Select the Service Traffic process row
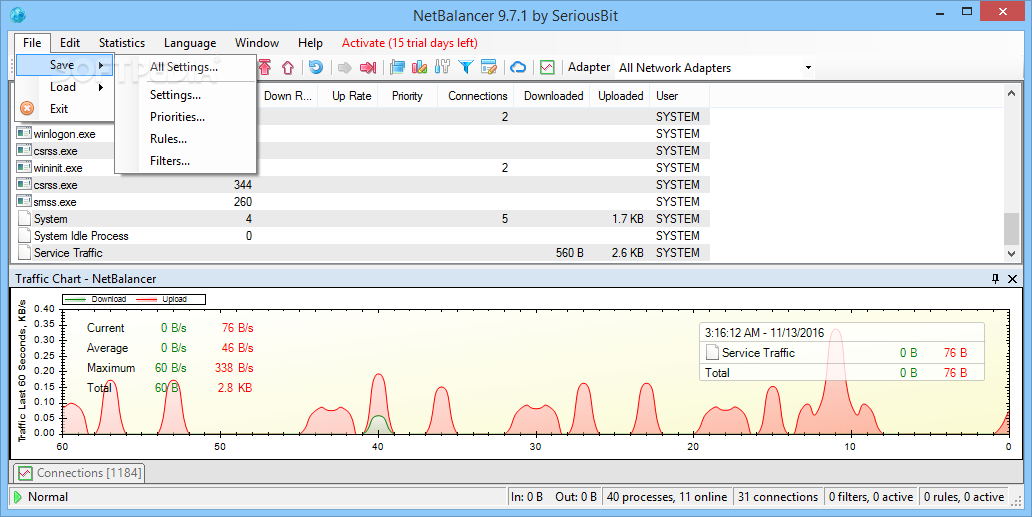The height and width of the screenshot is (517, 1032). 362,253
